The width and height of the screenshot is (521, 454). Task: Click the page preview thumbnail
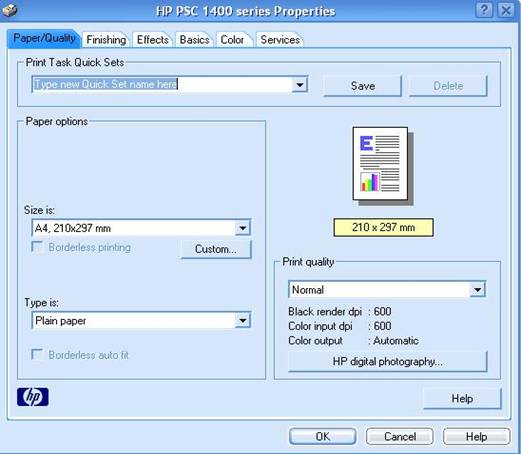(x=383, y=166)
